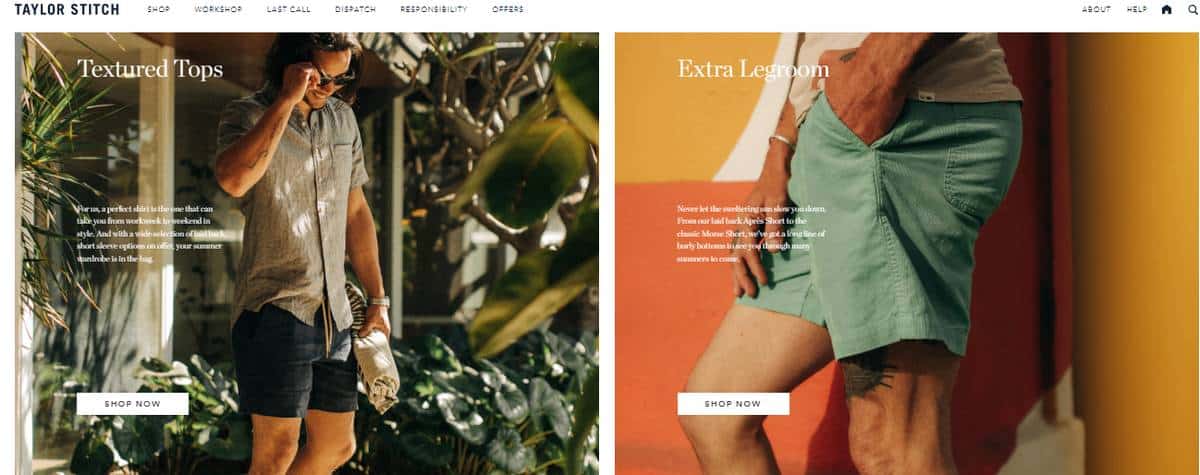
Task: Click the Taylor Stitch logo
Action: click(x=67, y=10)
